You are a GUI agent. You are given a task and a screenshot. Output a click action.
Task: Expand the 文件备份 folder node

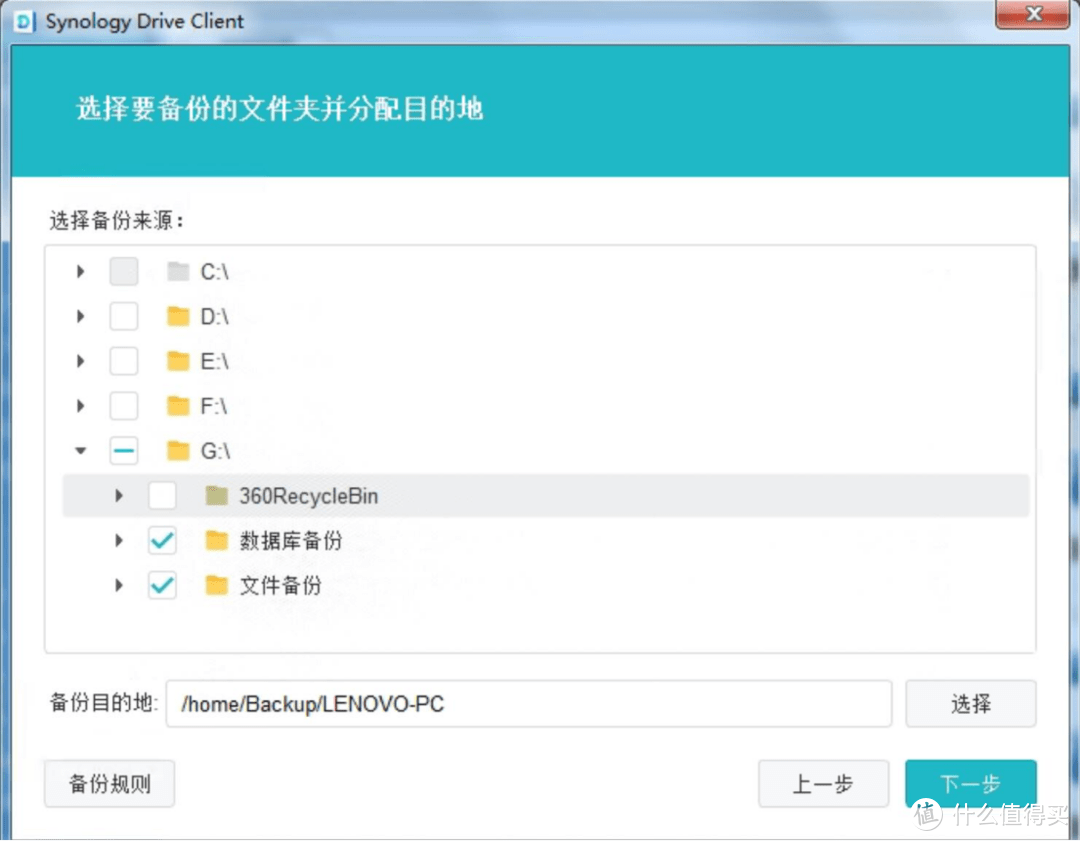point(119,585)
